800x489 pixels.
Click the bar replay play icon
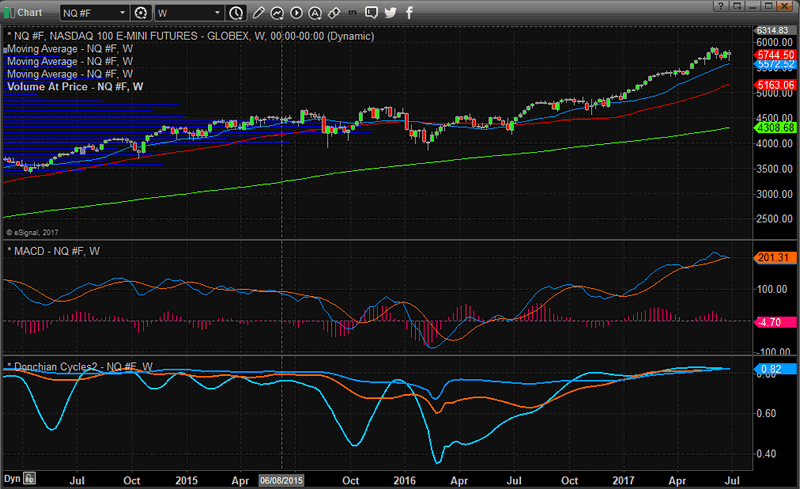point(295,13)
